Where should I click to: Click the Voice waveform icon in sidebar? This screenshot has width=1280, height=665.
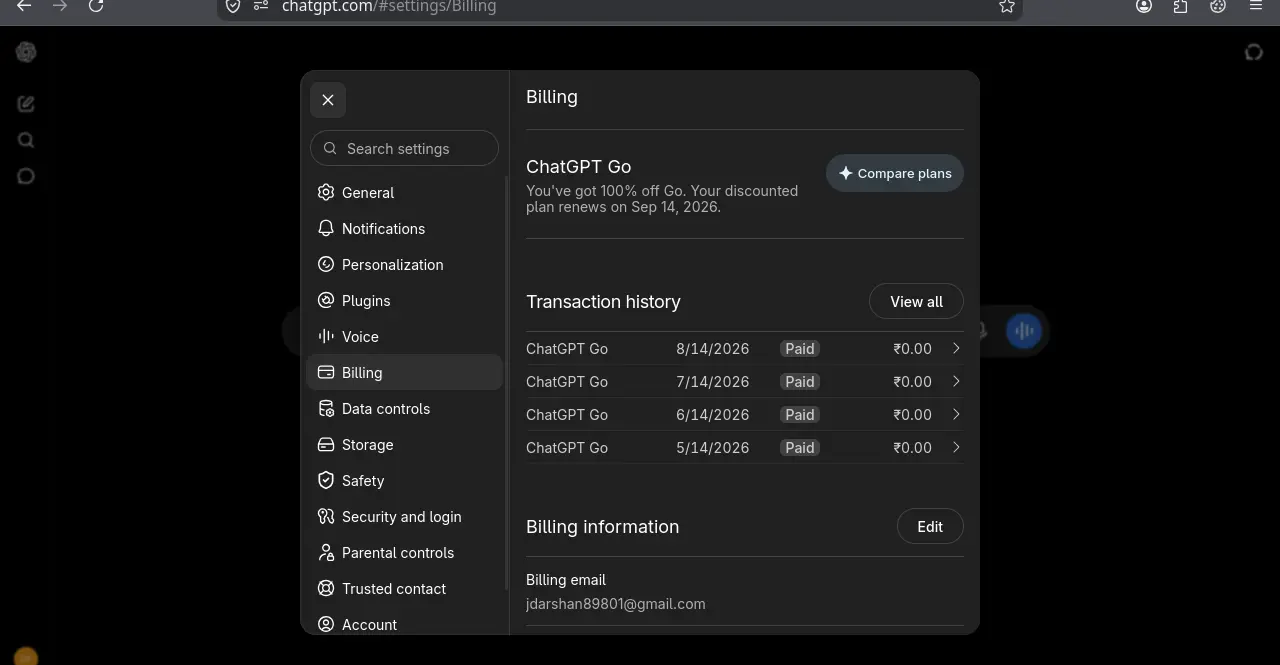pyautogui.click(x=325, y=336)
